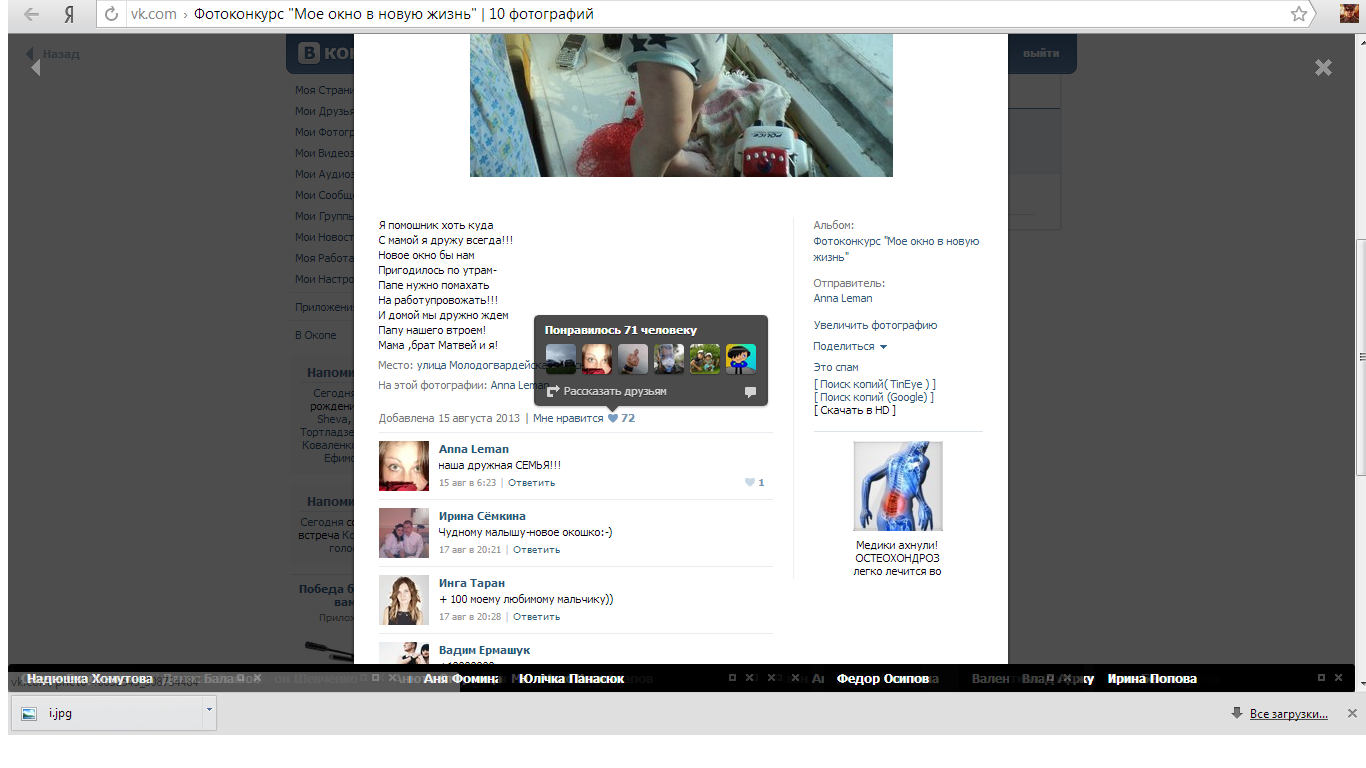The image size is (1366, 768).
Task: Click Инга Таран's name
Action: 472,583
